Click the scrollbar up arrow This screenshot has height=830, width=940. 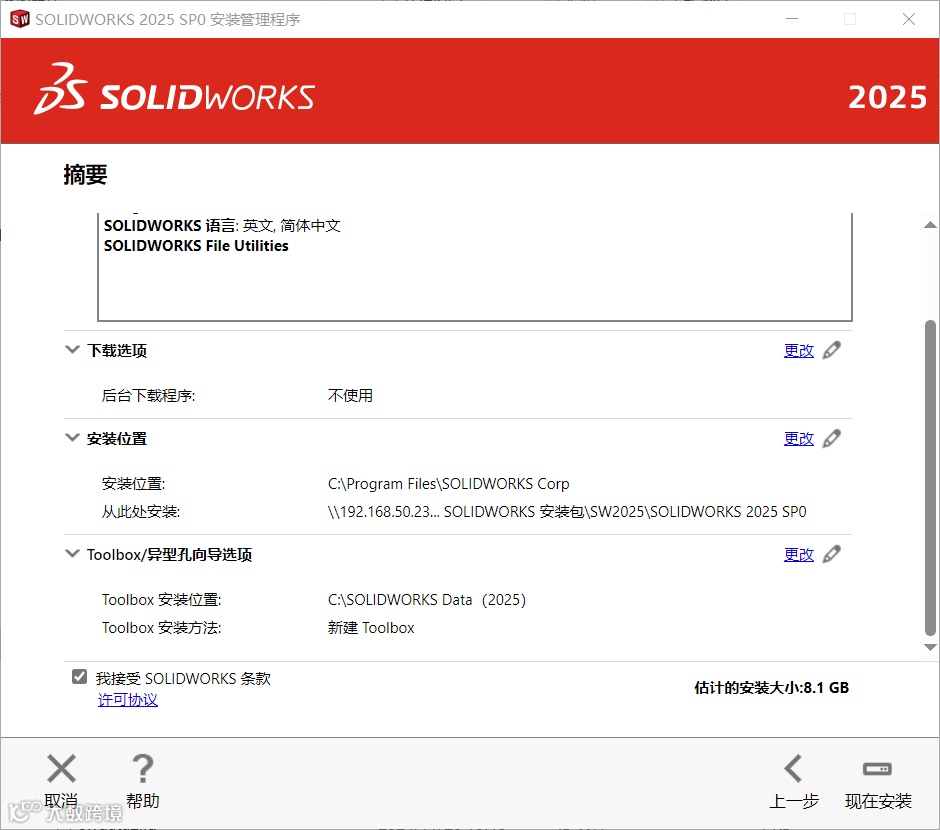click(x=930, y=225)
